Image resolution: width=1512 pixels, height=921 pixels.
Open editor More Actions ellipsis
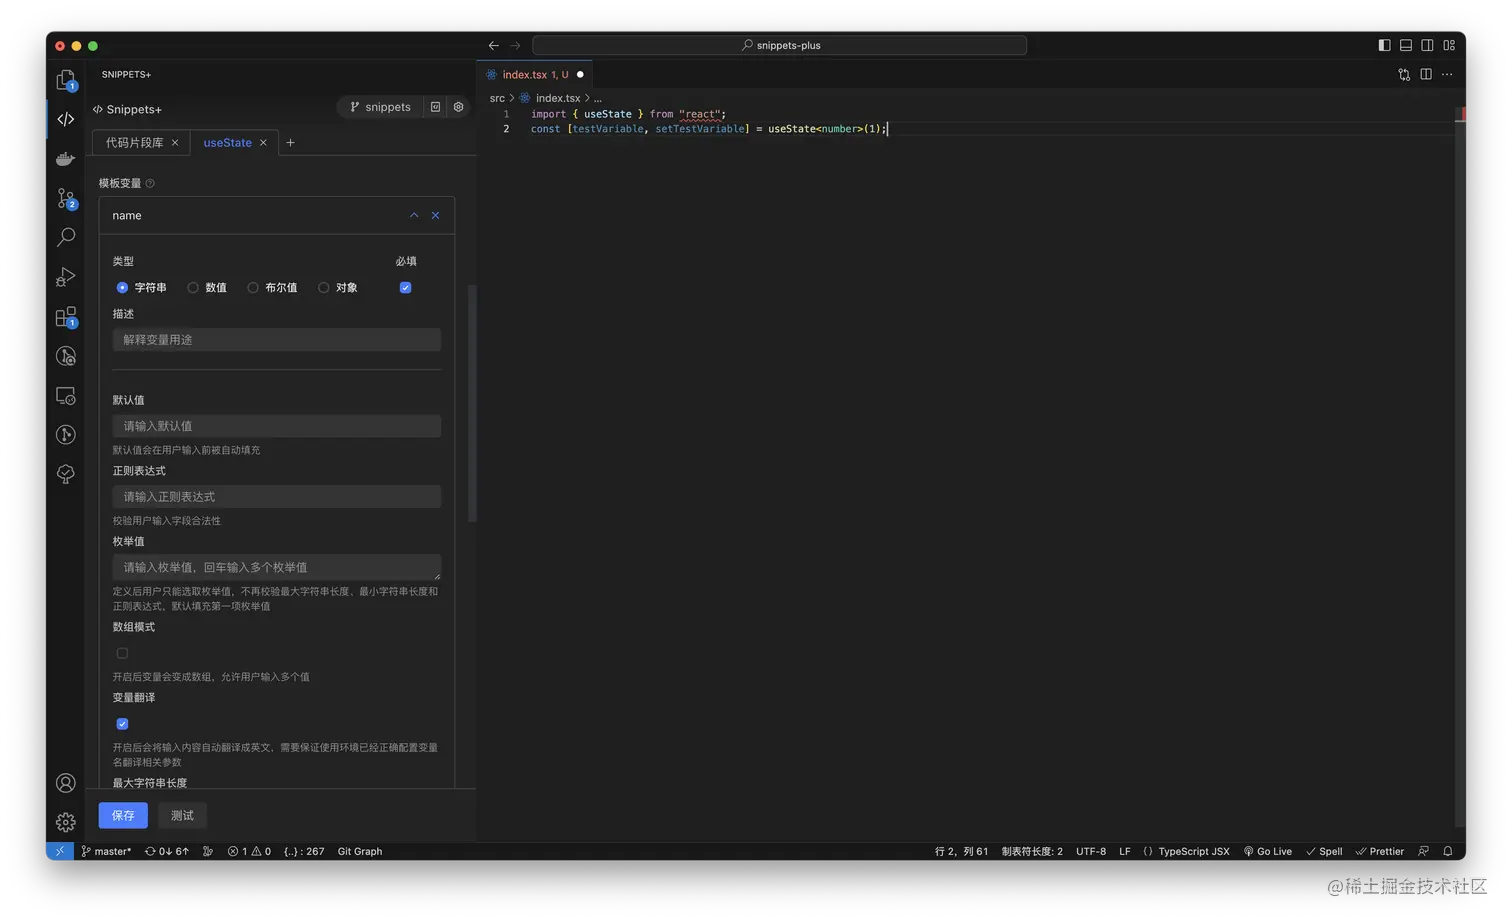coord(1447,74)
